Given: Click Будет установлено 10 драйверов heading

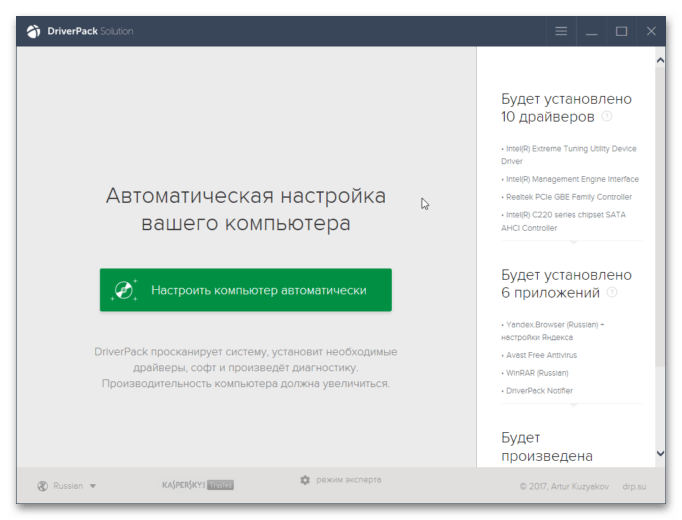Looking at the screenshot, I should 566,108.
